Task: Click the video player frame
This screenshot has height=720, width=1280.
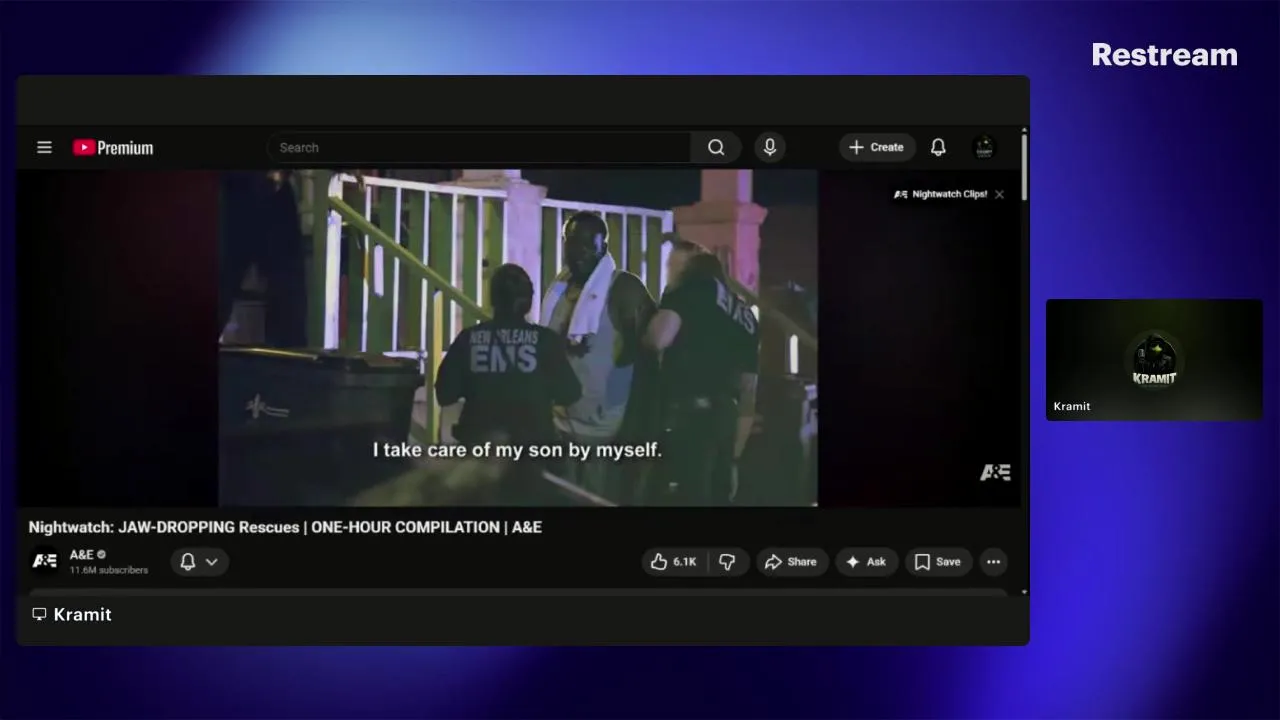Action: coord(518,338)
